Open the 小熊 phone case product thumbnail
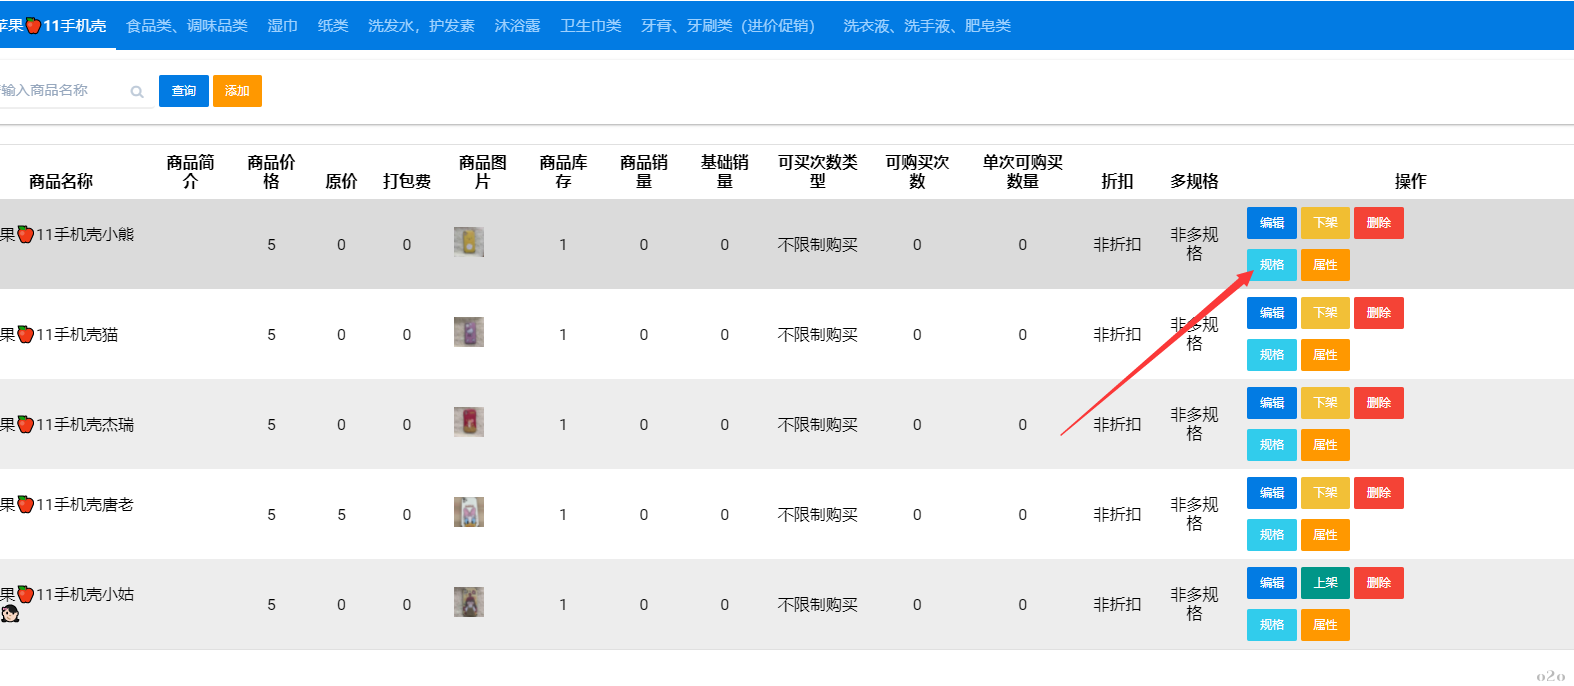 [x=468, y=242]
